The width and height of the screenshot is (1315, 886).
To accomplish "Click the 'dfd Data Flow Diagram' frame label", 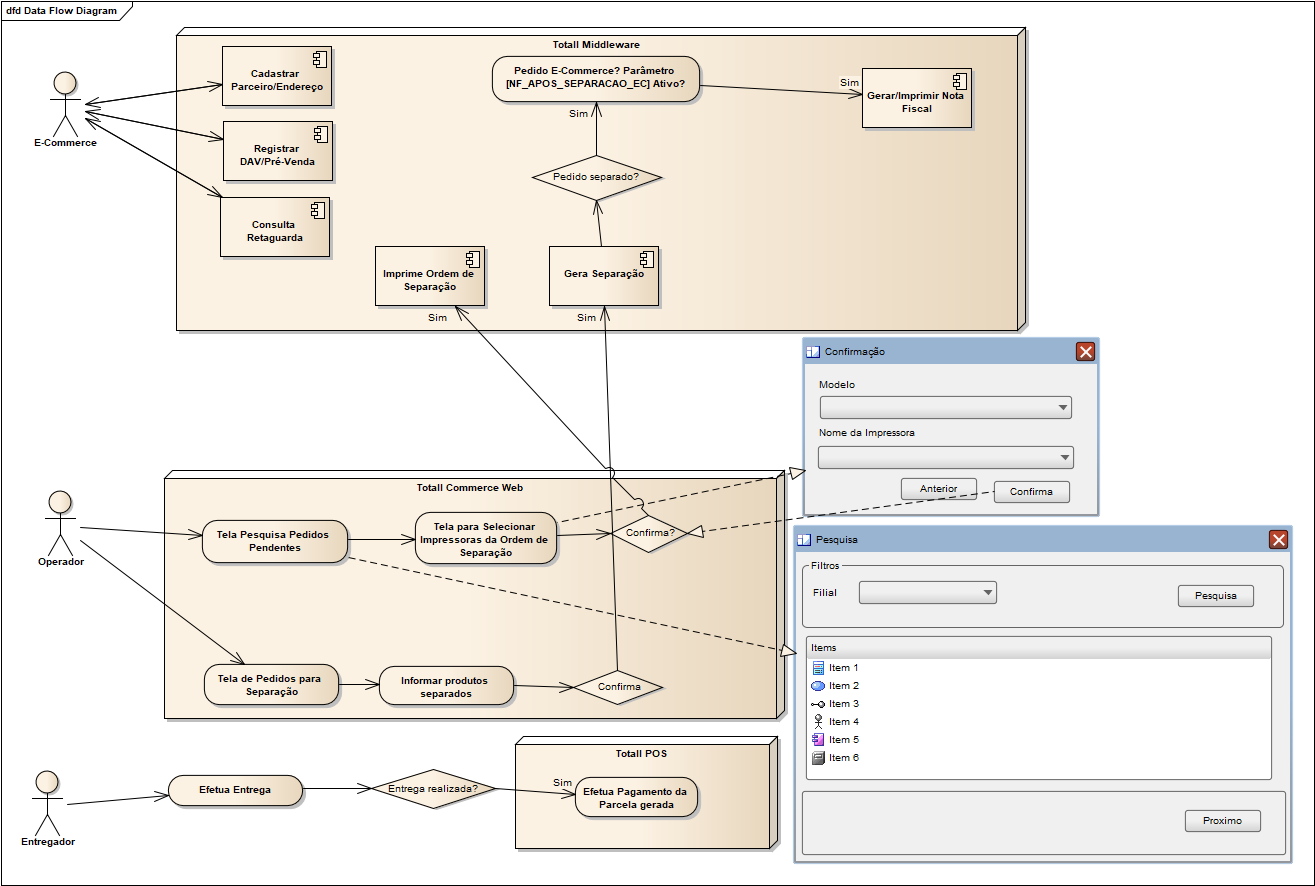I will (61, 11).
